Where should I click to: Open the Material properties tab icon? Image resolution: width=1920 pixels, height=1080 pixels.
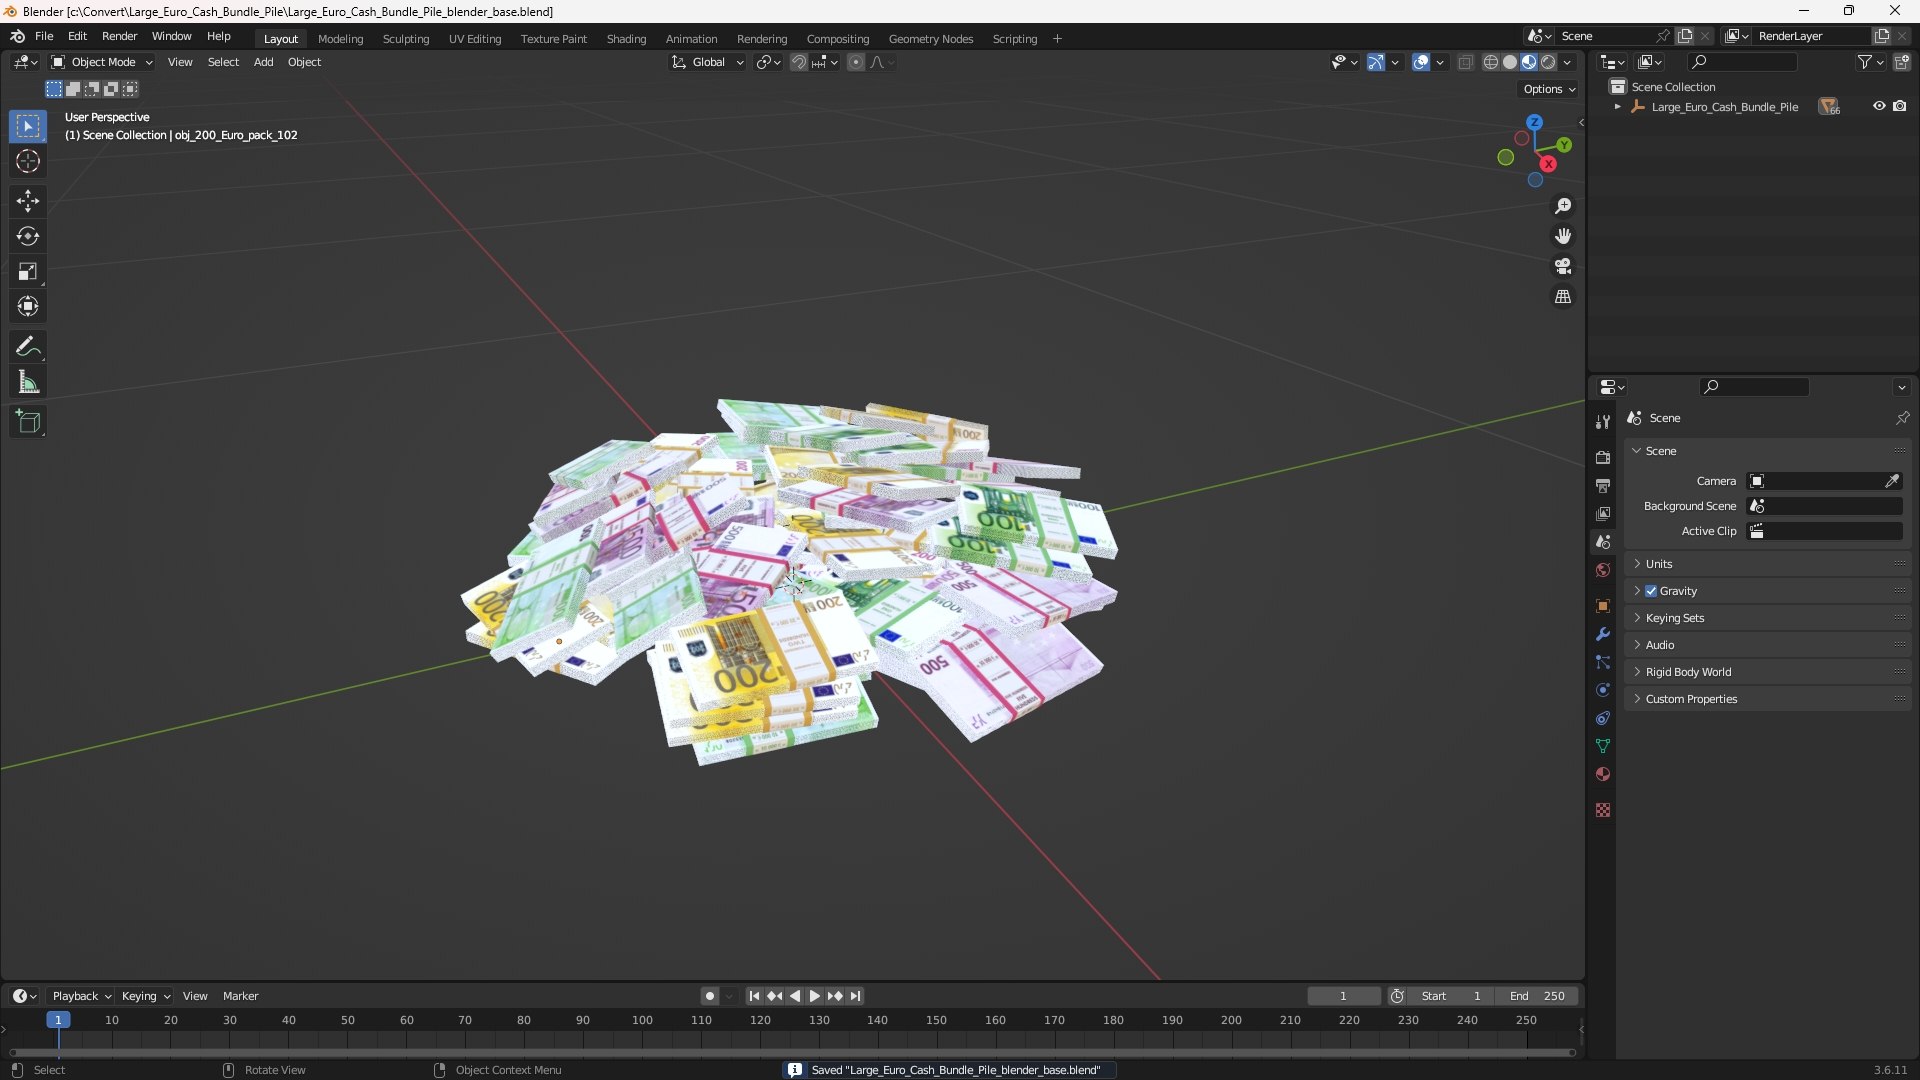1603,774
